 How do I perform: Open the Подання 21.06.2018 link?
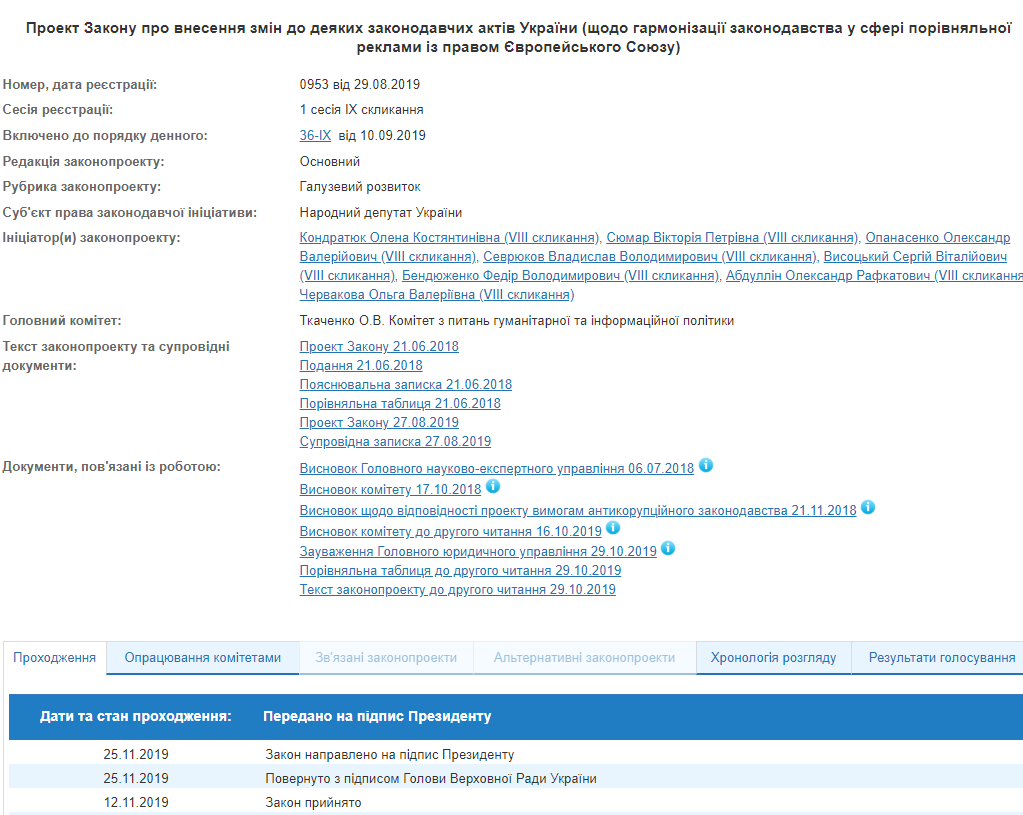click(x=360, y=365)
